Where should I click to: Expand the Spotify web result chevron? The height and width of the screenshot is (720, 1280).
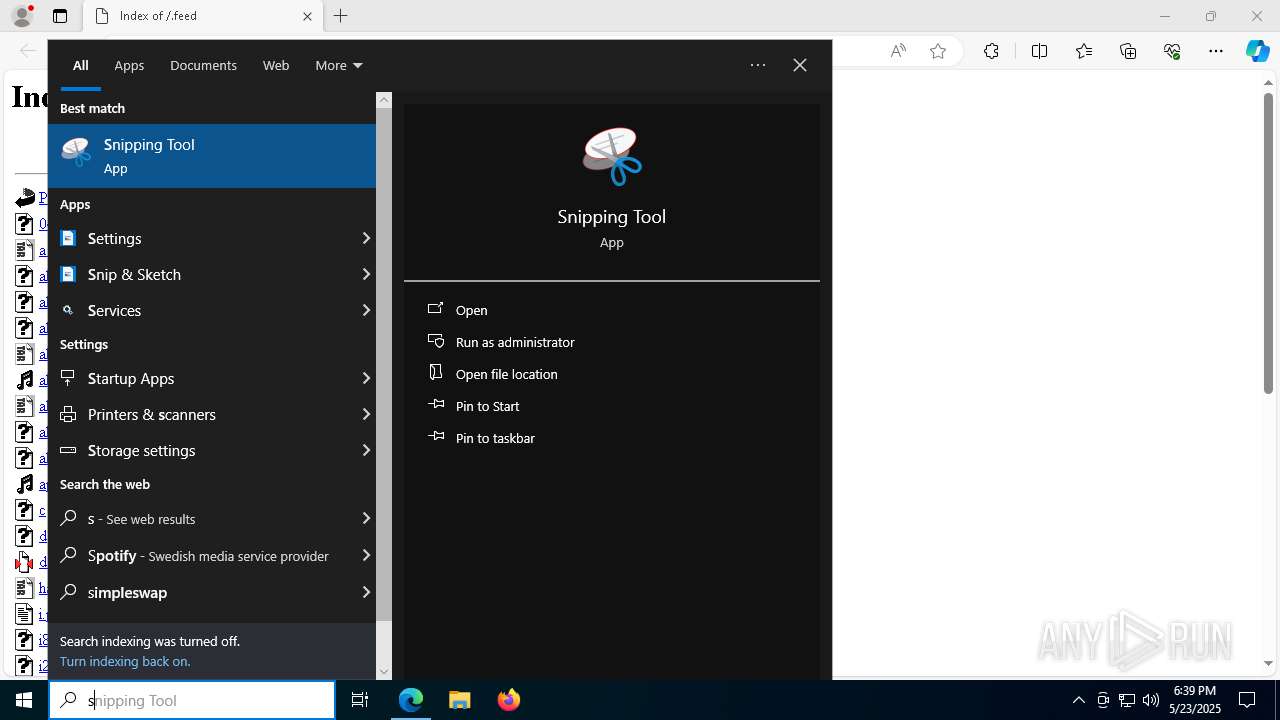coord(366,555)
